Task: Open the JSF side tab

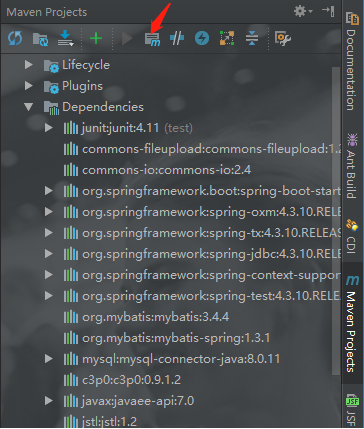Action: [352, 410]
